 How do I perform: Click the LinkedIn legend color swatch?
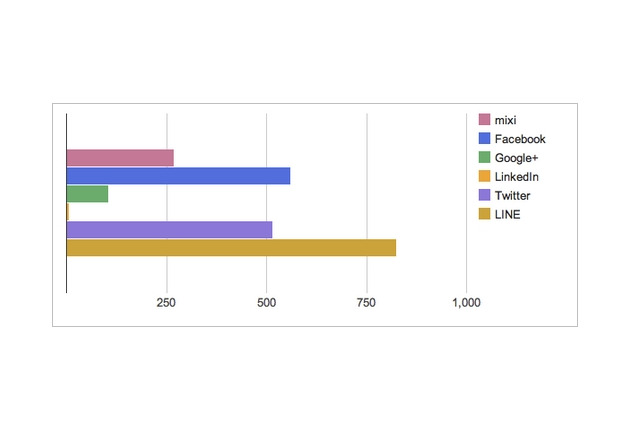(484, 177)
